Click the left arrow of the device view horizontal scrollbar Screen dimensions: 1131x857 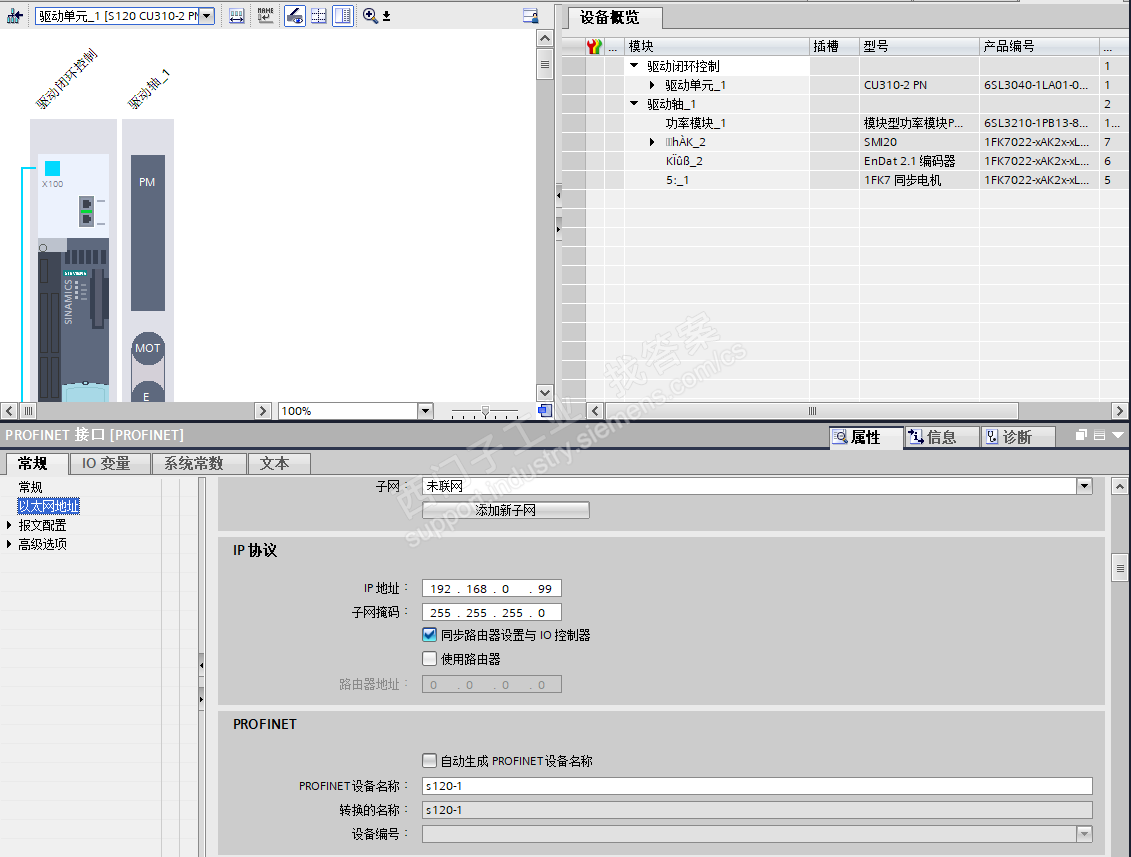coord(9,410)
